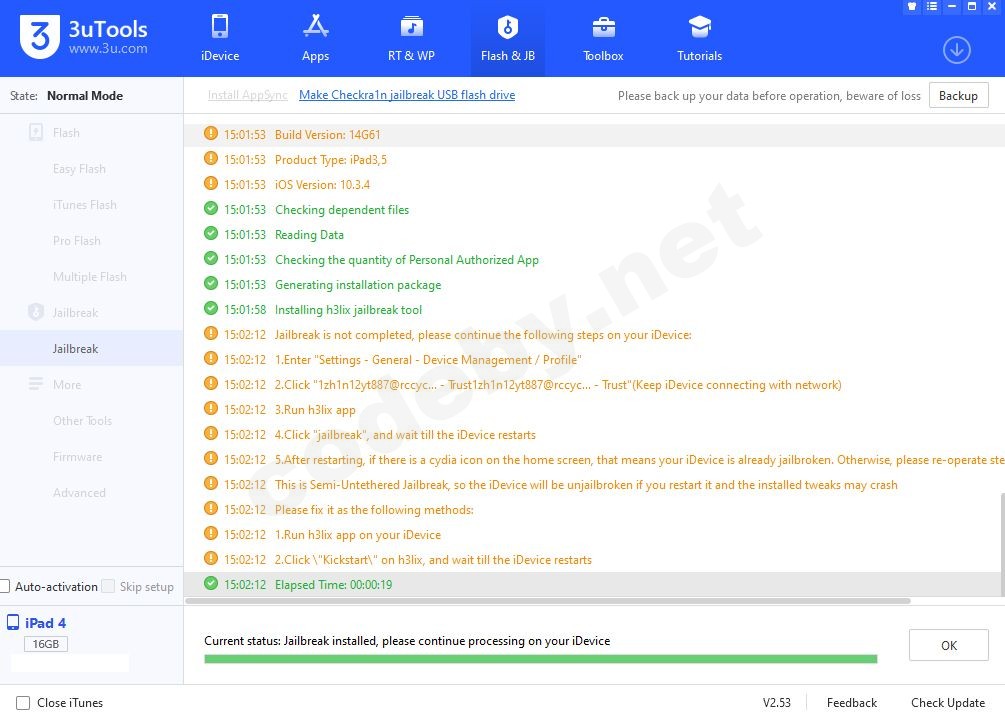Click the More category icon in sidebar
This screenshot has height=718, width=1005.
coord(36,384)
